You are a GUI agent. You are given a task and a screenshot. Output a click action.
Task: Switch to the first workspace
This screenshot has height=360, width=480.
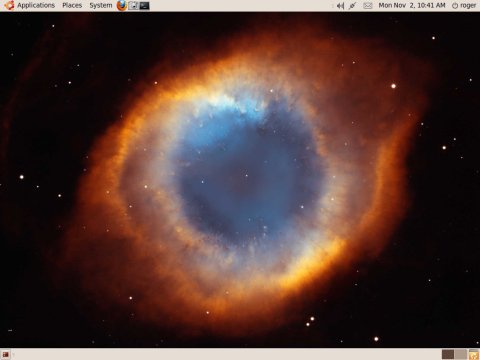[x=448, y=354]
